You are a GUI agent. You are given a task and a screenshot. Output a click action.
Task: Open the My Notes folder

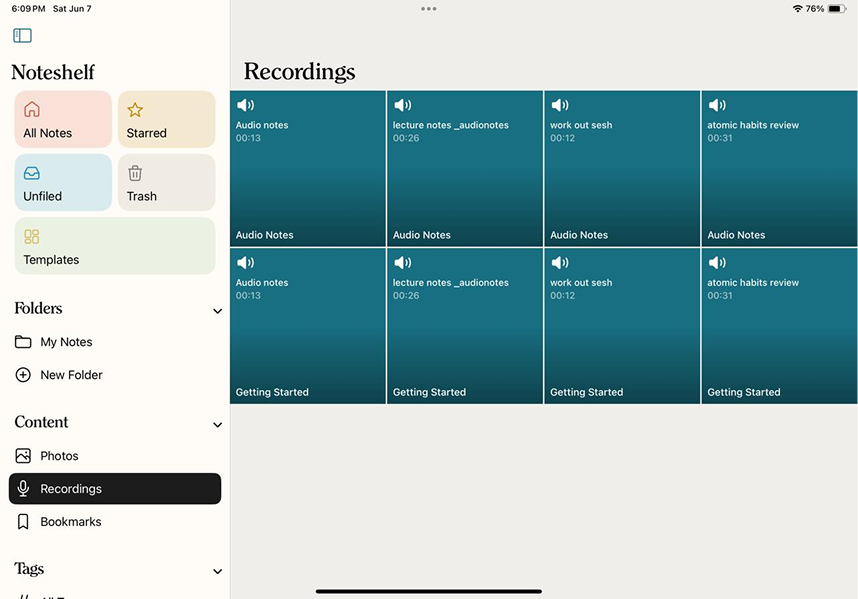66,342
